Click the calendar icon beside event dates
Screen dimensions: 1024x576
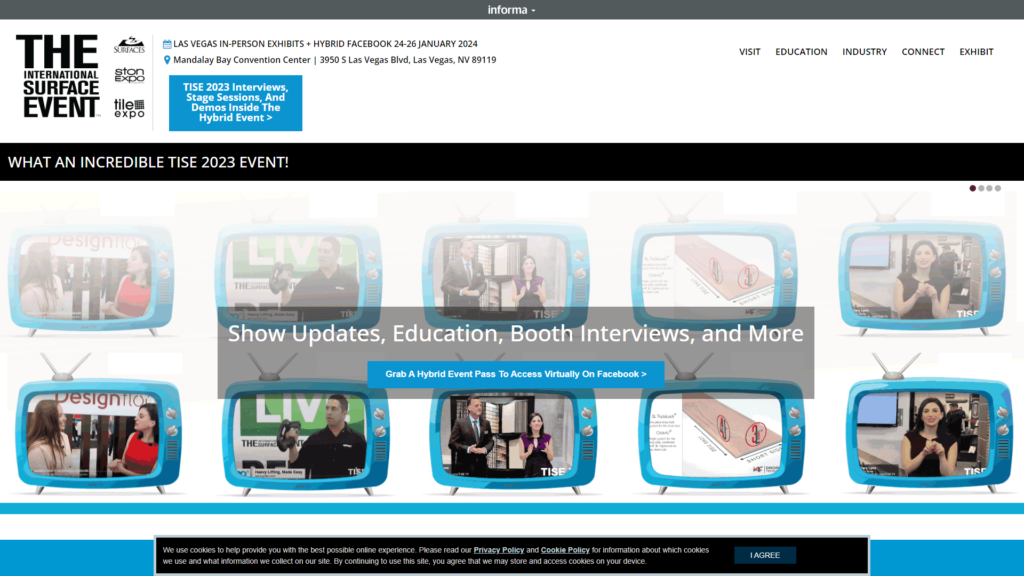167,44
